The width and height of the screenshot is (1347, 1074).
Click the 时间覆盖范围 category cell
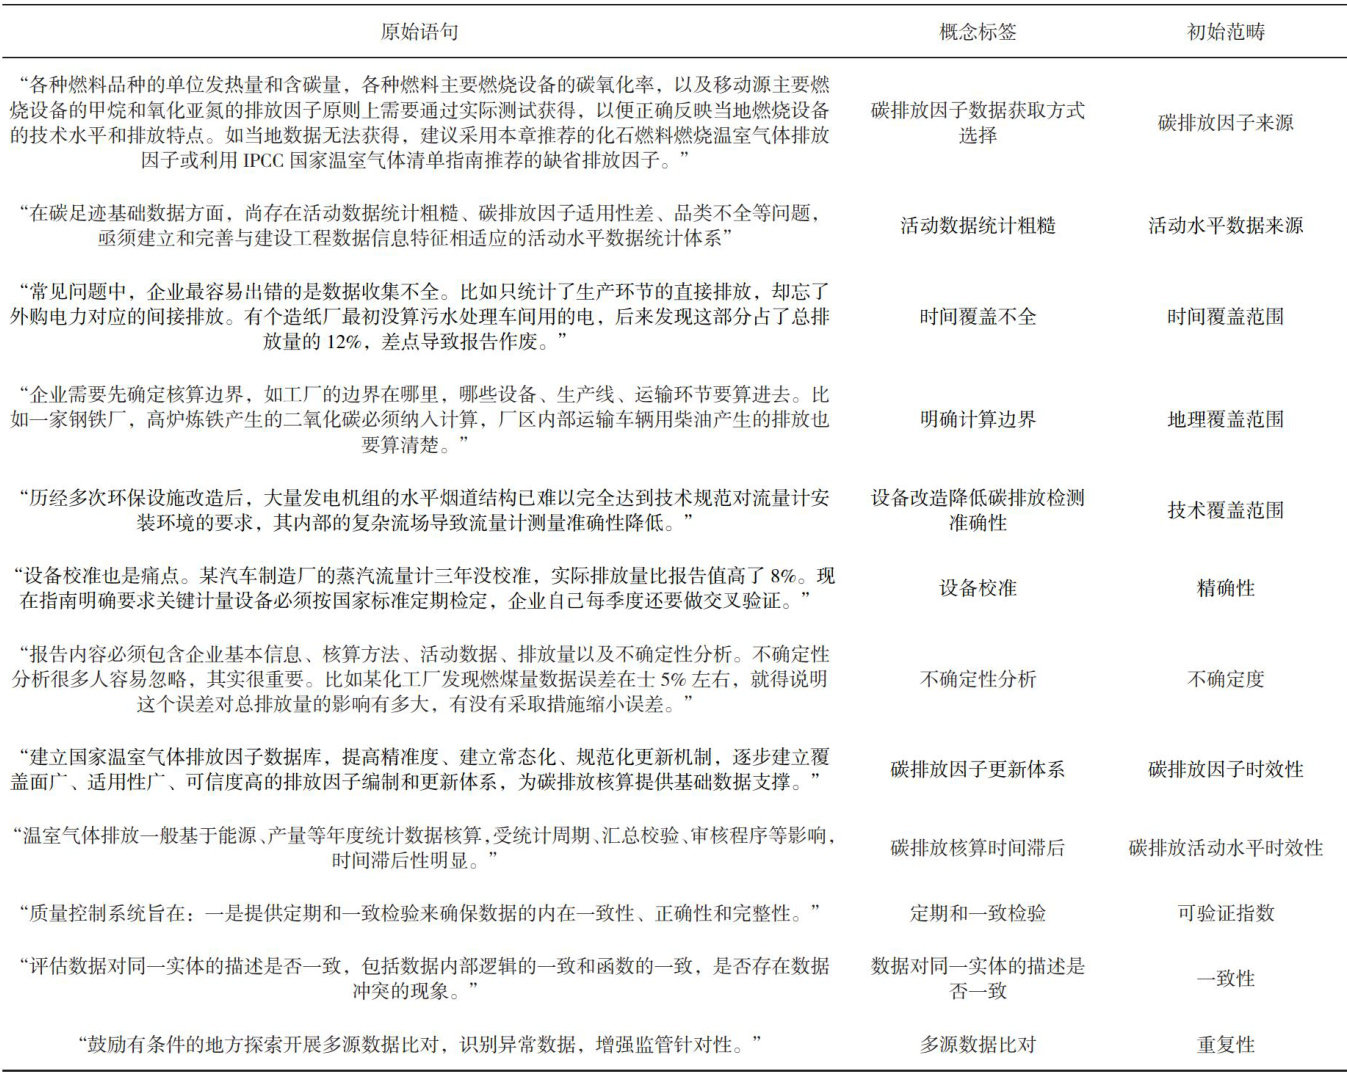click(x=1225, y=317)
